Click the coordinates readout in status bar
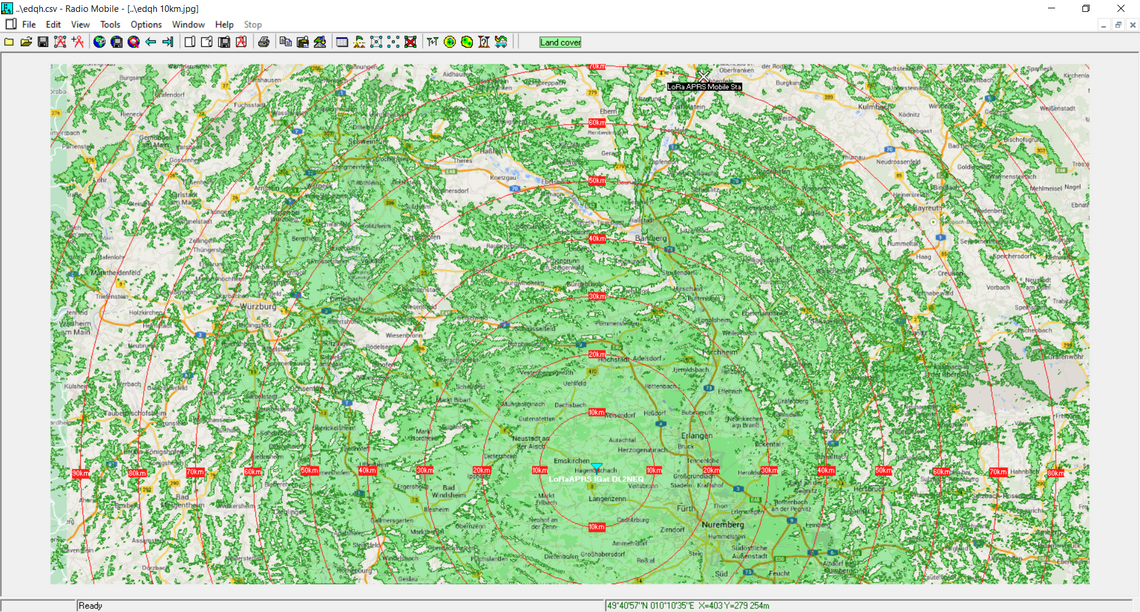This screenshot has height=612, width=1140. click(x=688, y=605)
